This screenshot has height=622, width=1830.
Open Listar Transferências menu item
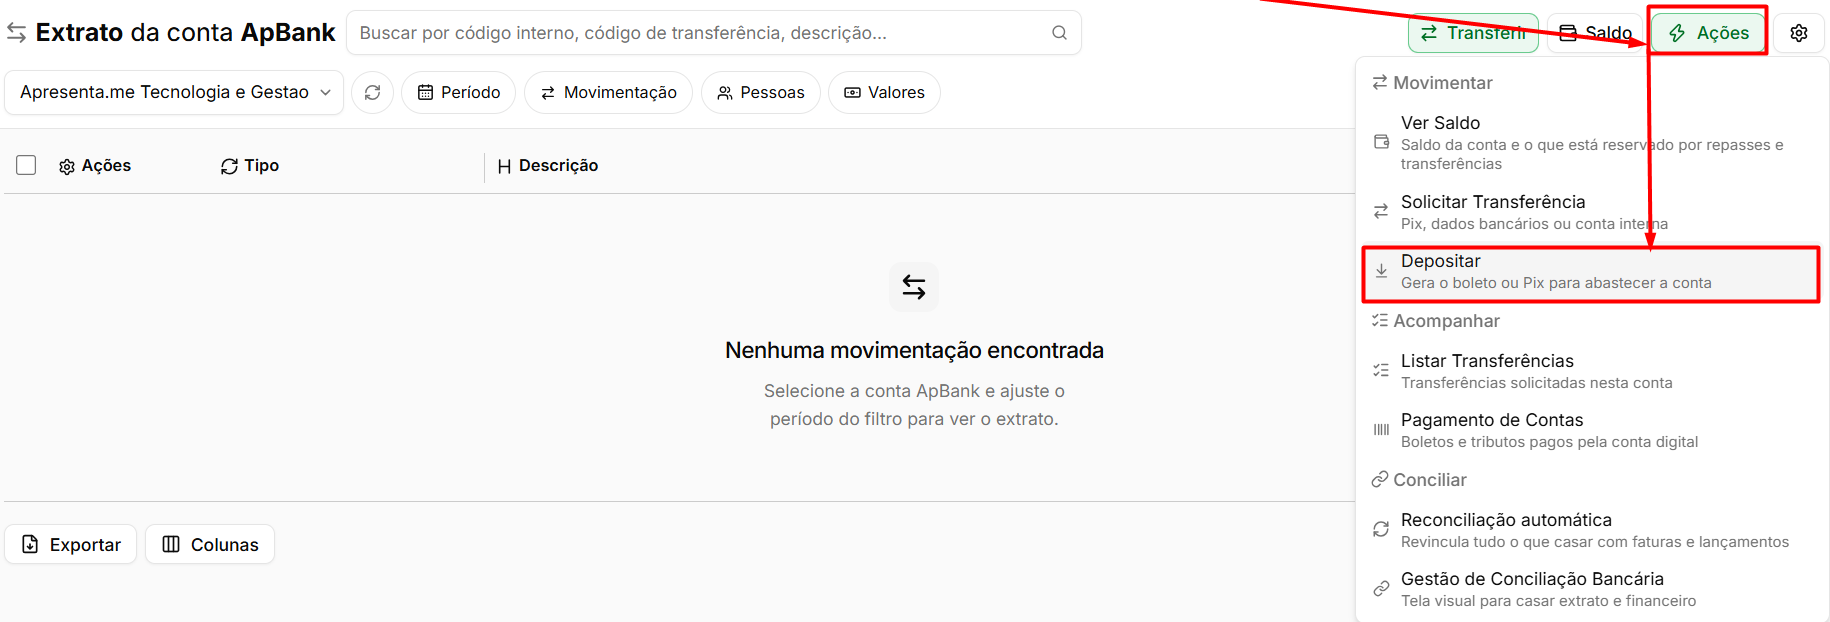(x=1591, y=371)
